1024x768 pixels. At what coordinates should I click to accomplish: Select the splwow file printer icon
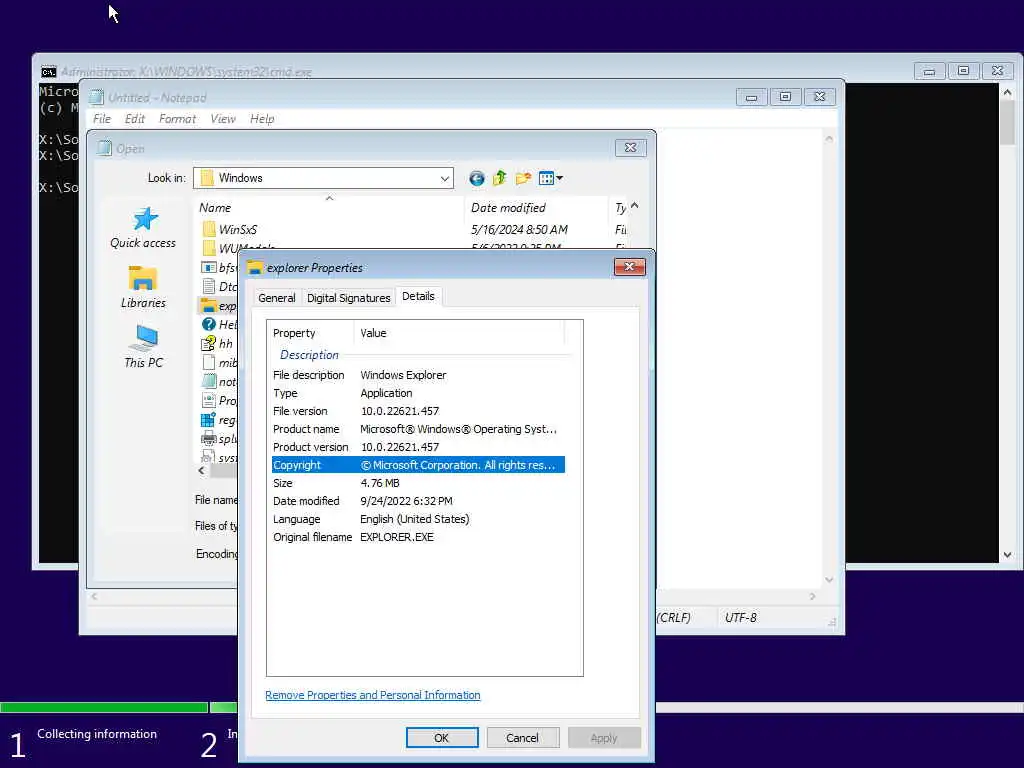[208, 438]
